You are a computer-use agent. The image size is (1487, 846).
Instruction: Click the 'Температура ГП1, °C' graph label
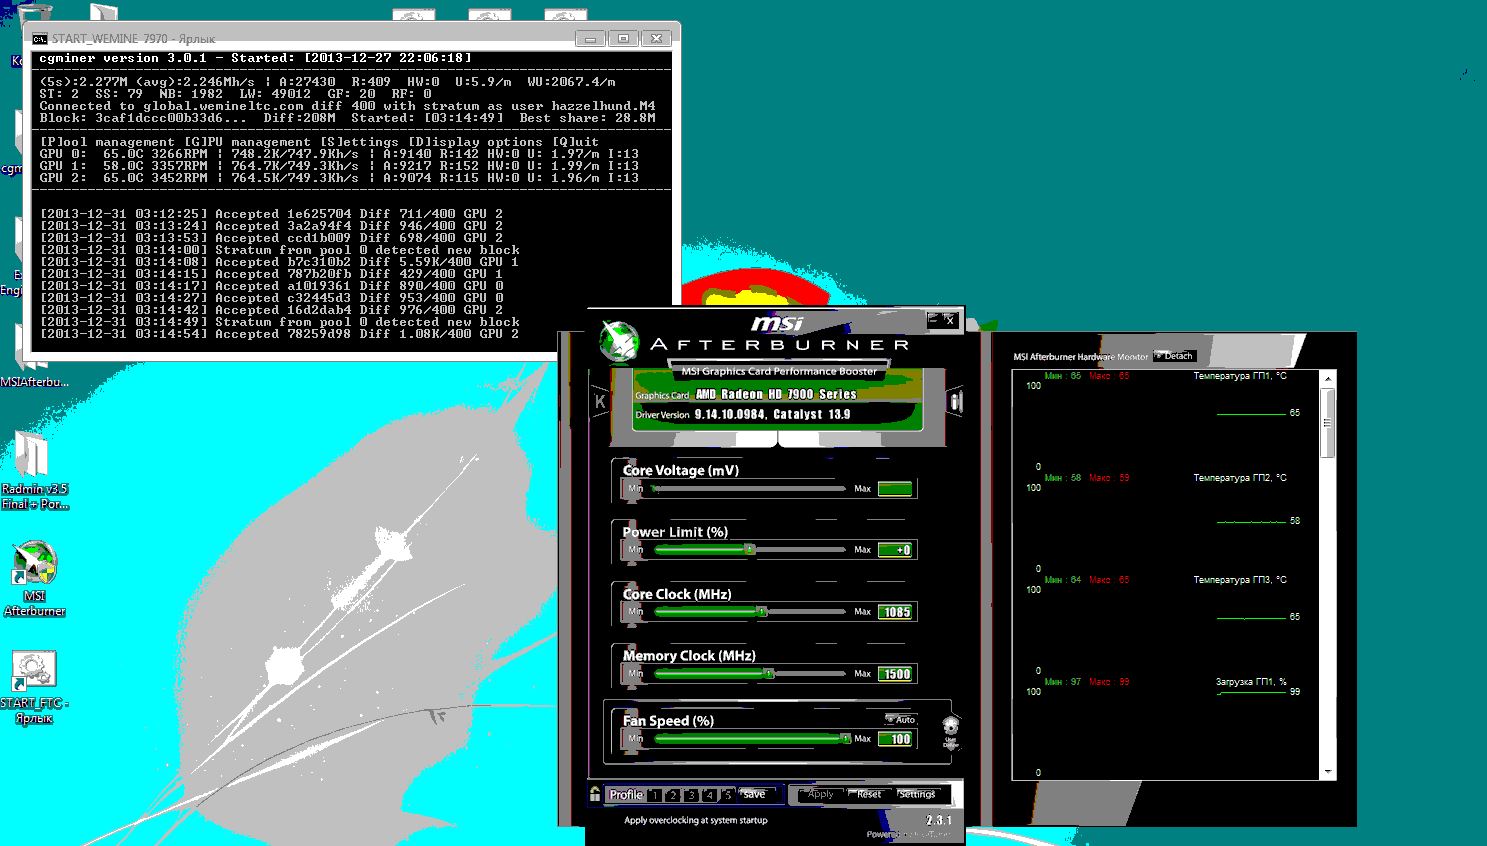pos(1240,377)
